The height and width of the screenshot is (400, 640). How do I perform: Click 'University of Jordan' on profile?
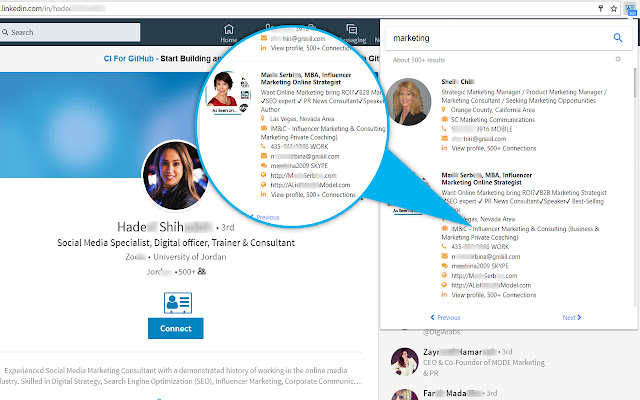(190, 257)
